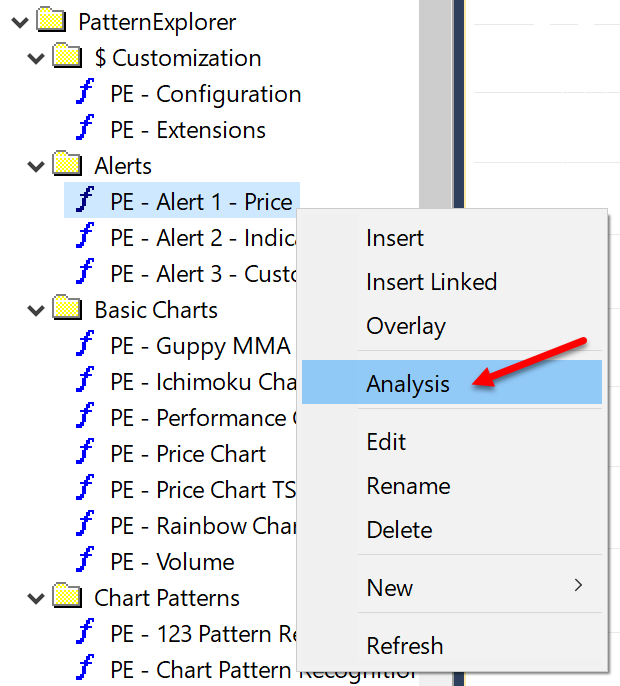Choose Overlay from the context menu

(406, 326)
